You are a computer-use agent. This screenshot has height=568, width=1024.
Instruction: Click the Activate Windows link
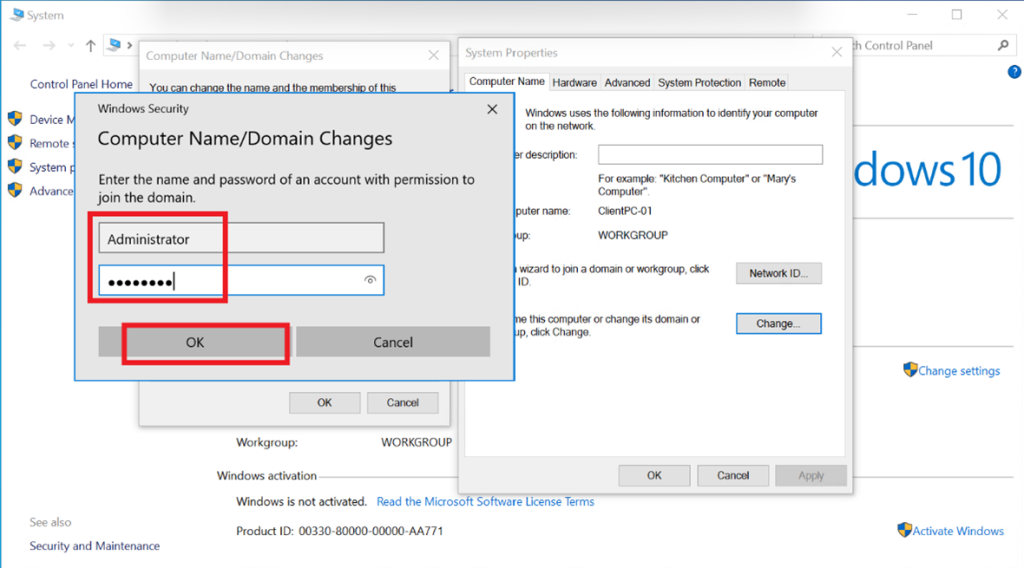coord(957,531)
